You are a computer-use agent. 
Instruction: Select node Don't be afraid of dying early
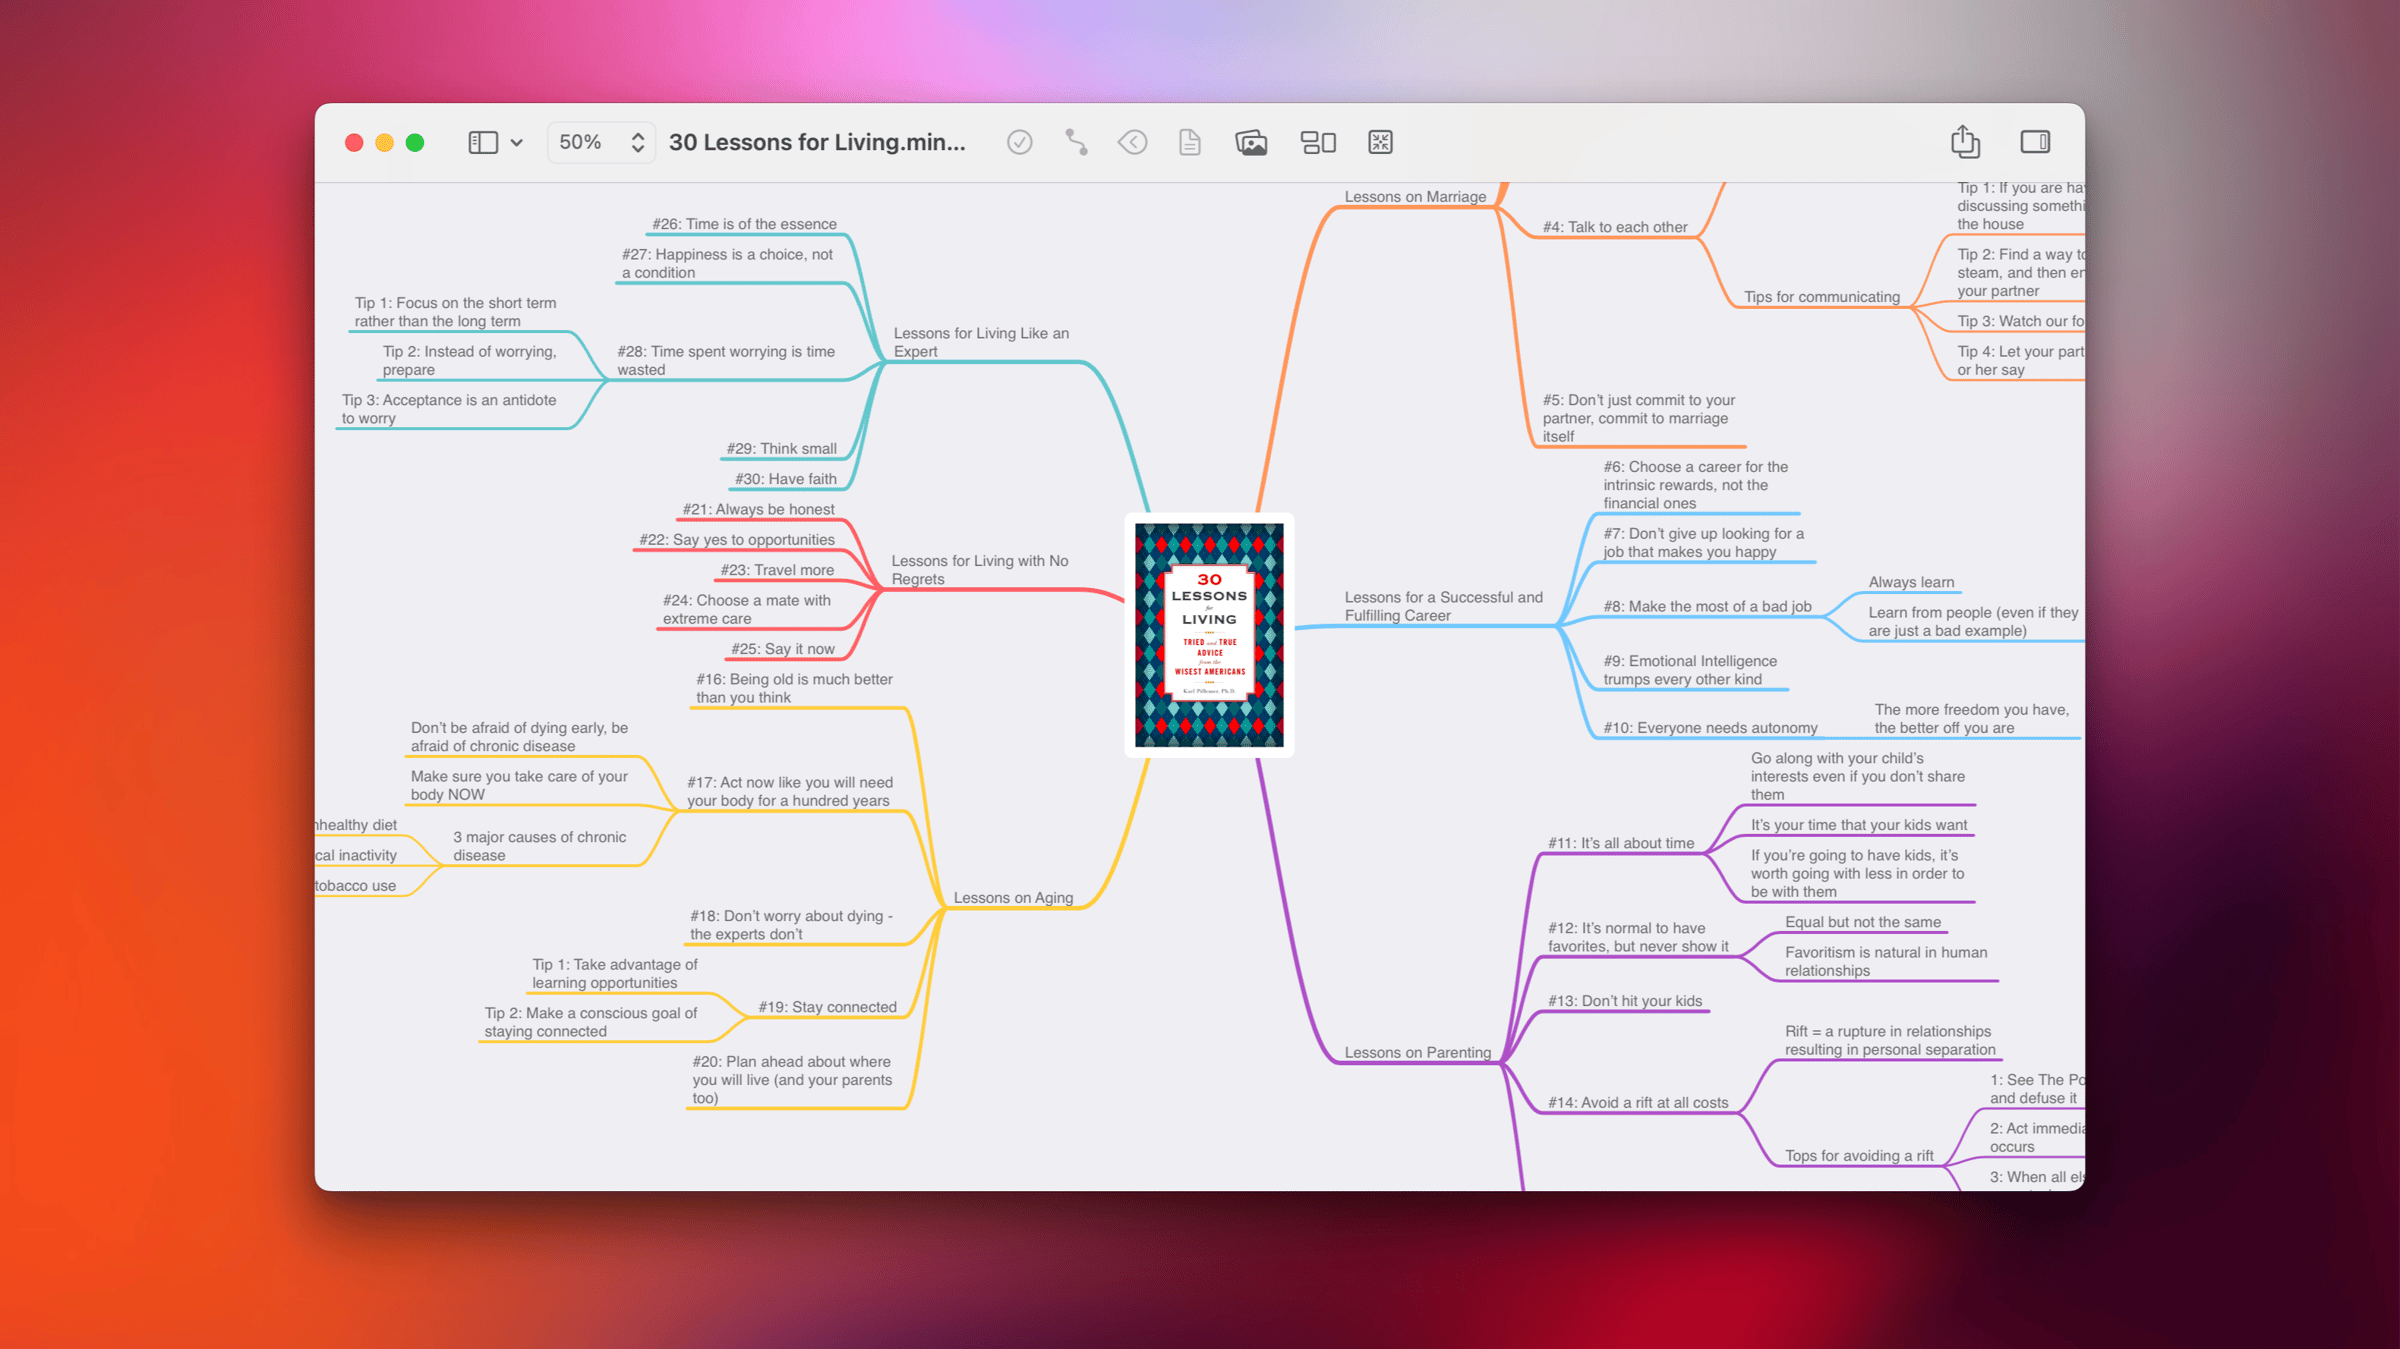[x=519, y=737]
